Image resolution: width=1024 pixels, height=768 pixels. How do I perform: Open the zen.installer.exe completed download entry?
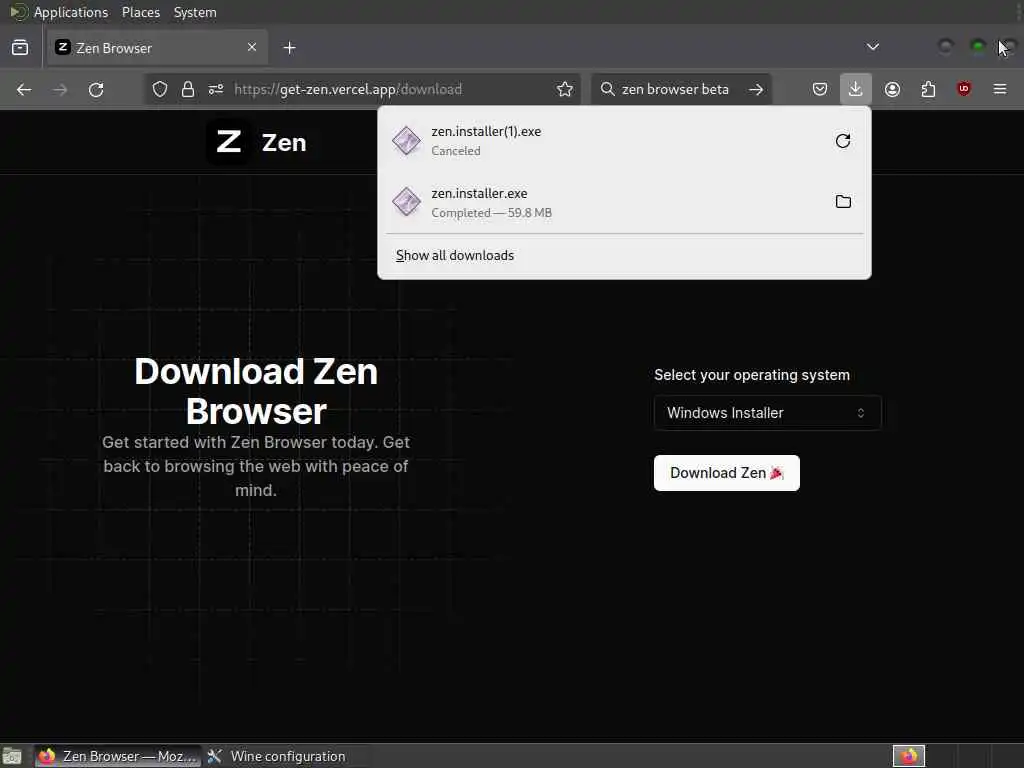[x=624, y=202]
